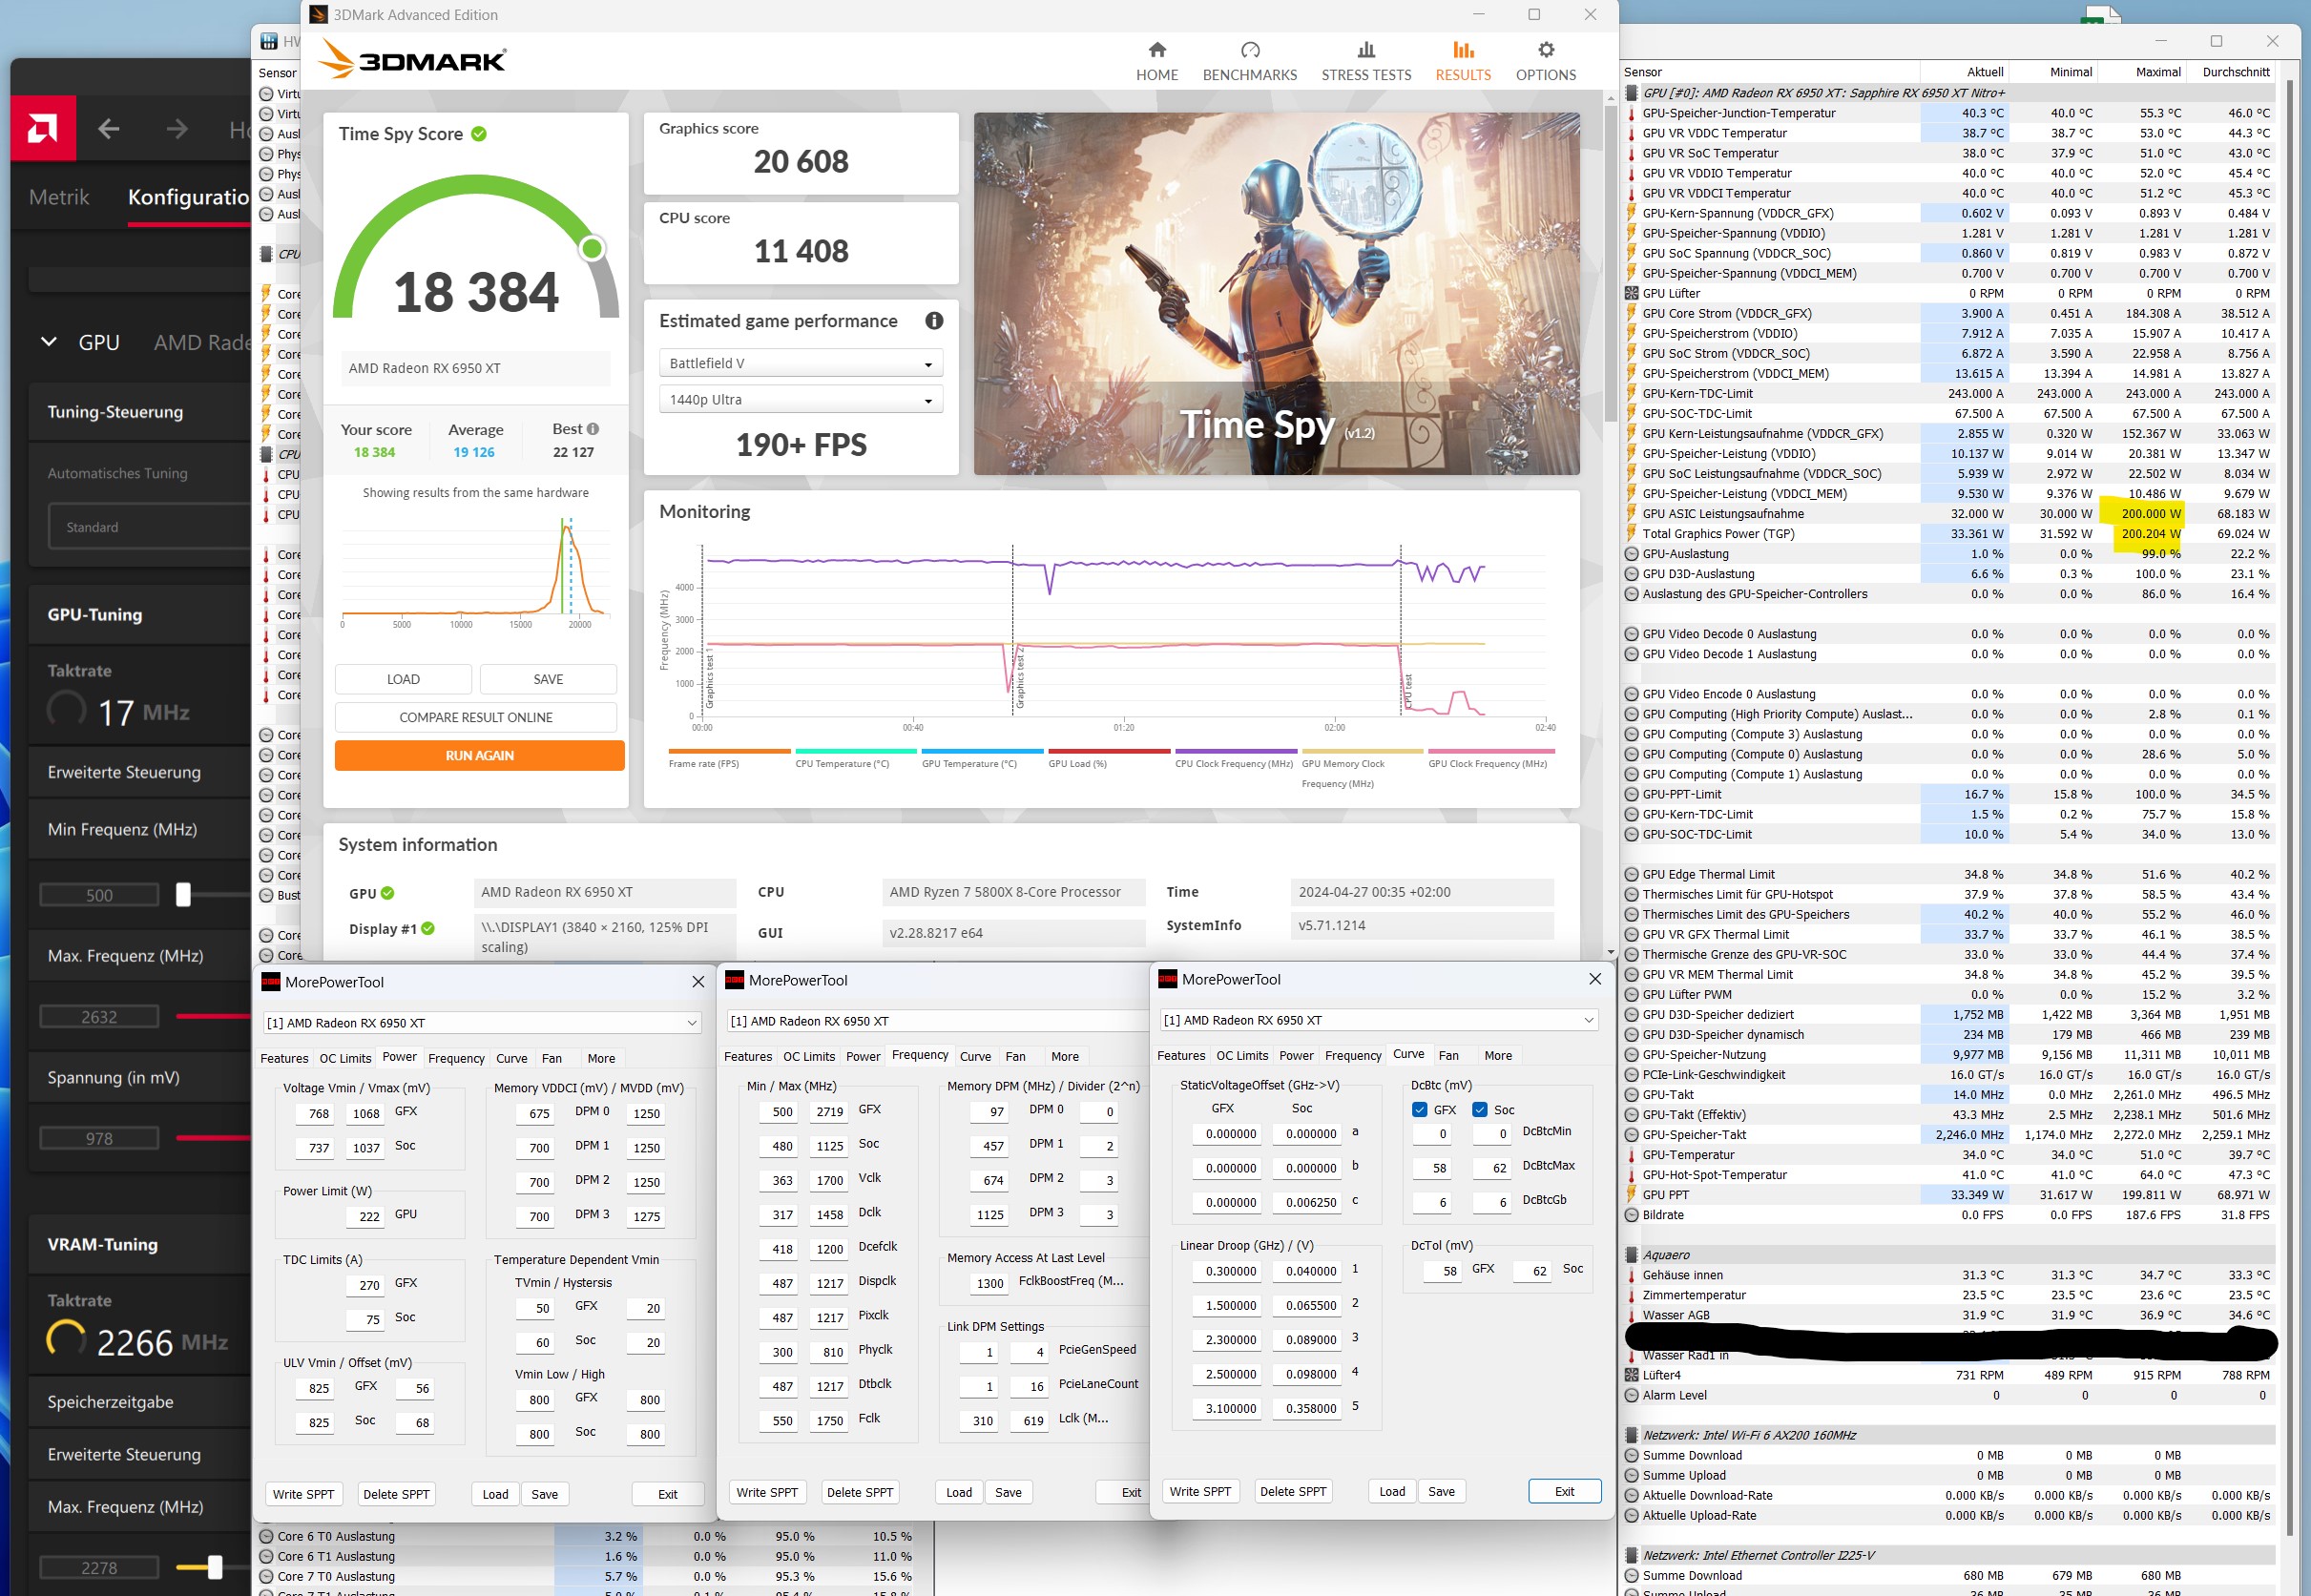Collapse the GPU section chevron in AMD software
The width and height of the screenshot is (2311, 1596).
48,342
